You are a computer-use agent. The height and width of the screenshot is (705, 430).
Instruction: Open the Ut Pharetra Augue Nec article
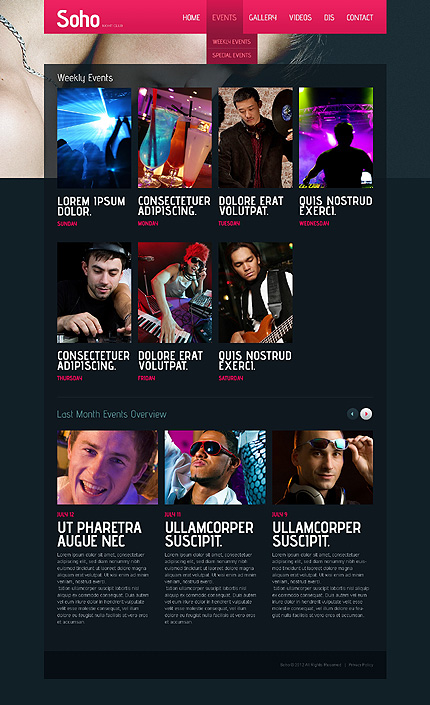(99, 534)
